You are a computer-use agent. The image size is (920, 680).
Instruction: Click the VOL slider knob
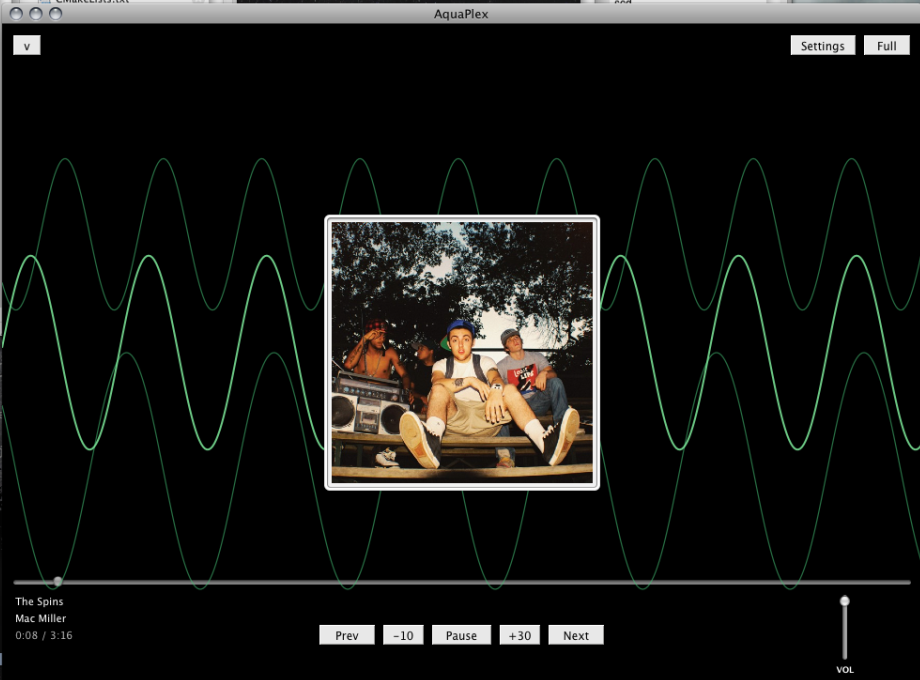(x=844, y=601)
